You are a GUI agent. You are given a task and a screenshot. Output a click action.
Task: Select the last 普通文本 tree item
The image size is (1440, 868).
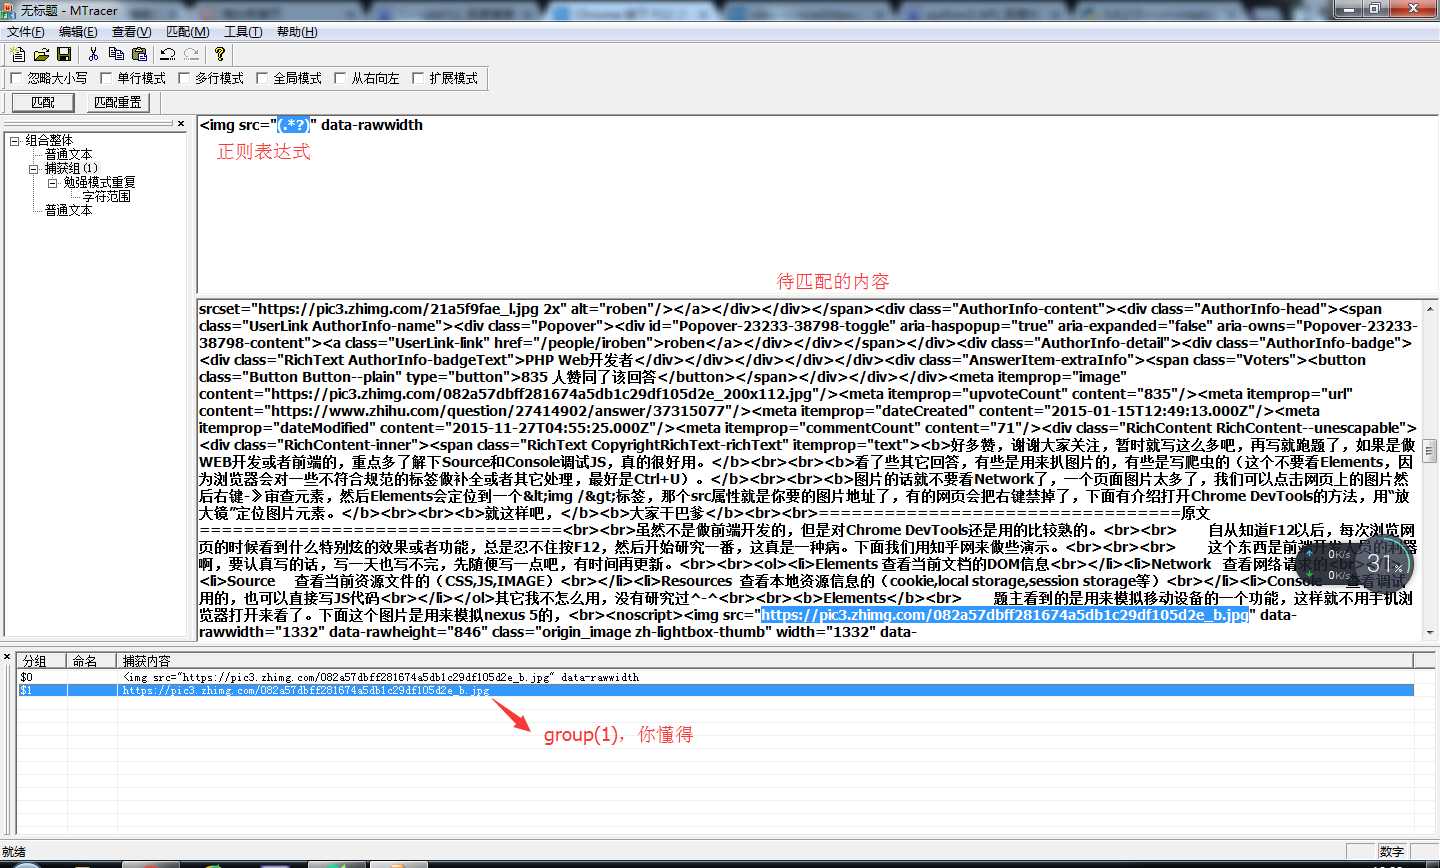click(69, 211)
